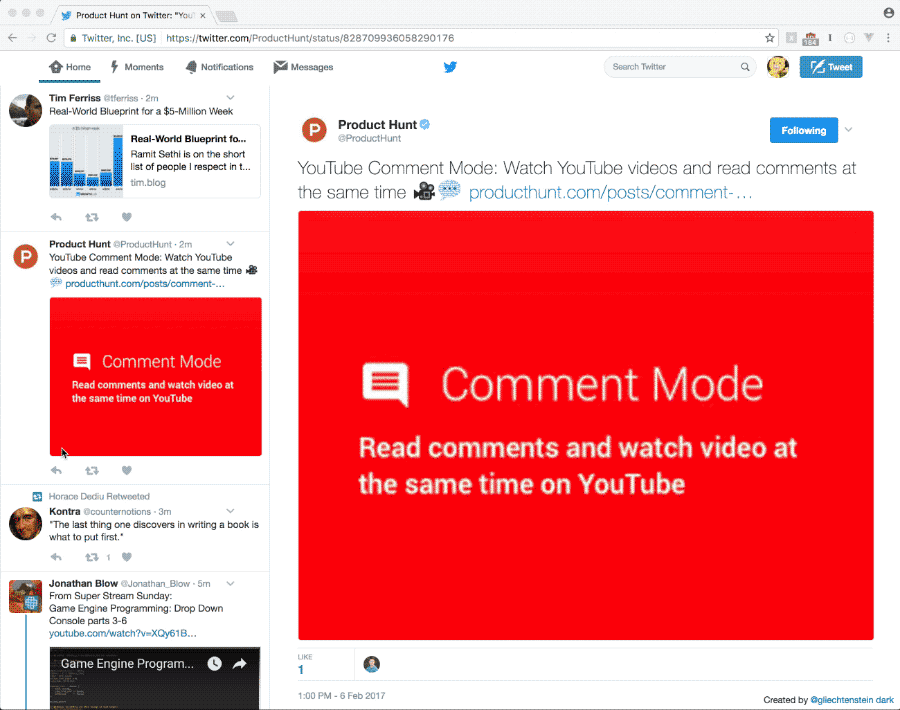
Task: Like Kontra's tweet
Action: (x=127, y=557)
